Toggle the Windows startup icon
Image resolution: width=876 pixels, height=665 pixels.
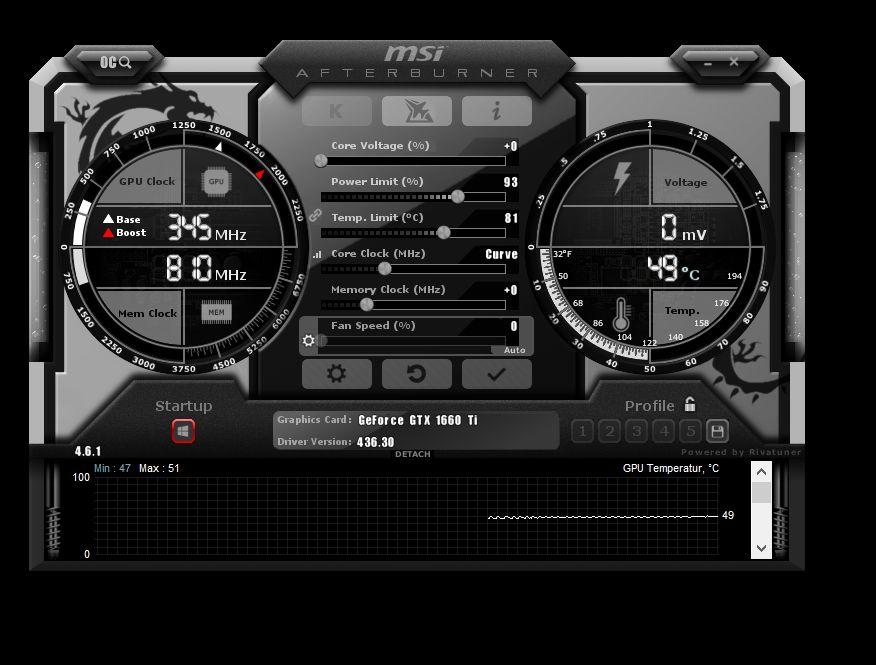pyautogui.click(x=183, y=431)
